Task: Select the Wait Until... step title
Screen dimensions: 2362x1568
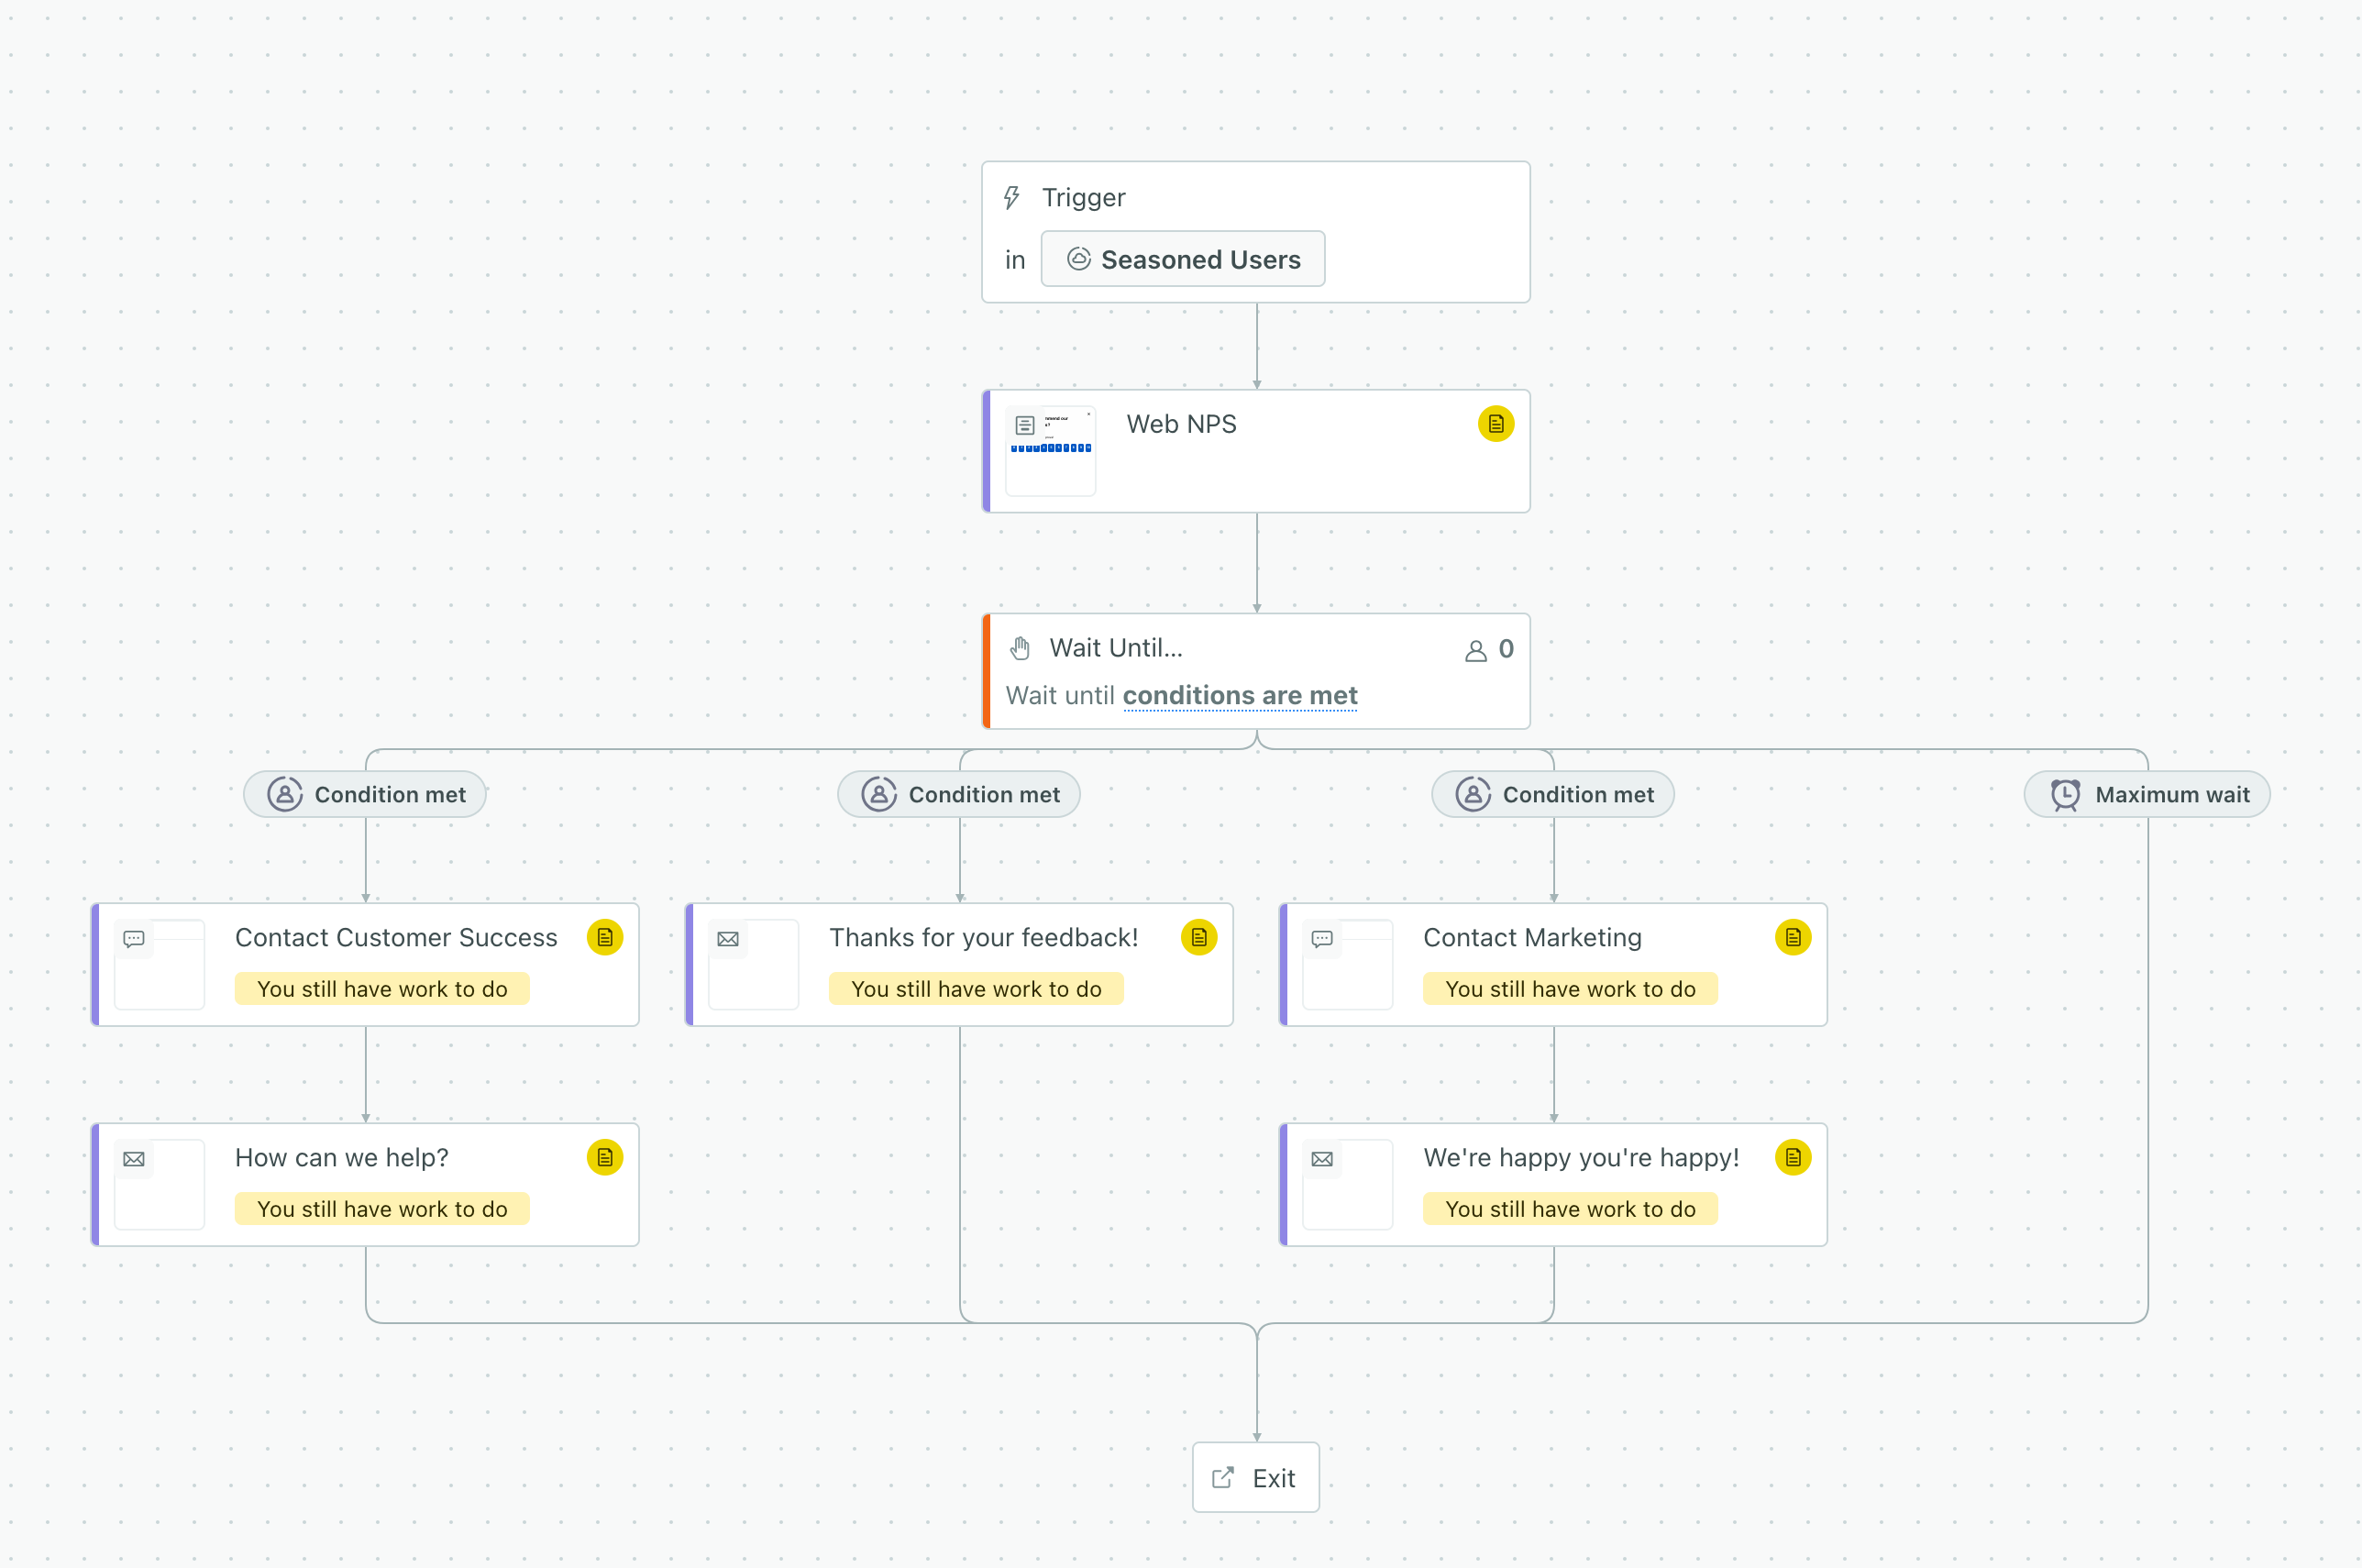Action: click(x=1116, y=648)
